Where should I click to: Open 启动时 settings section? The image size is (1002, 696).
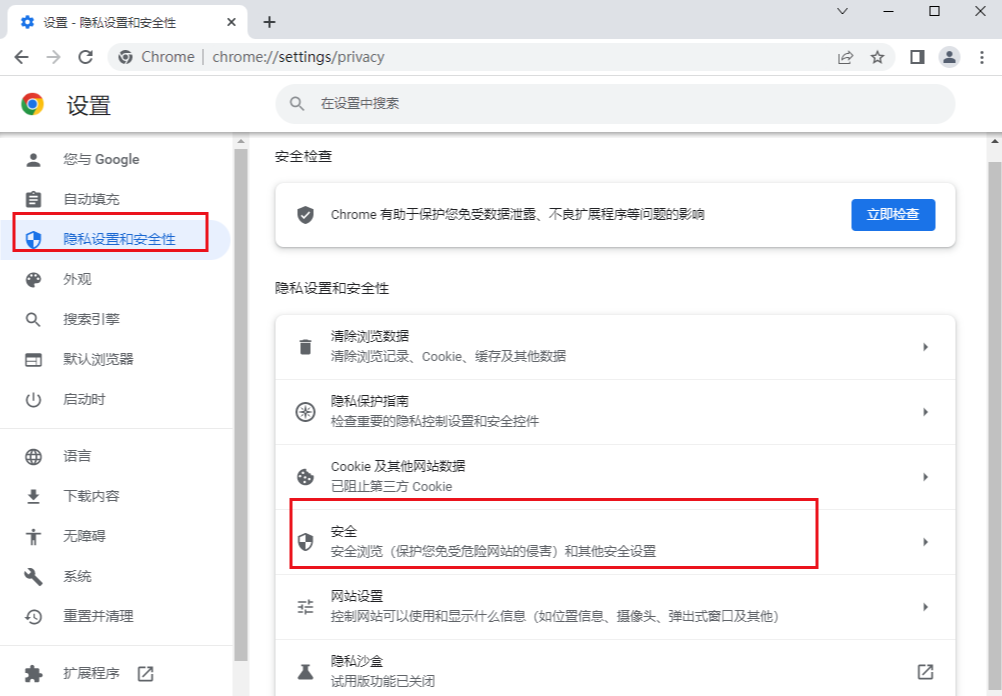[x=116, y=399]
